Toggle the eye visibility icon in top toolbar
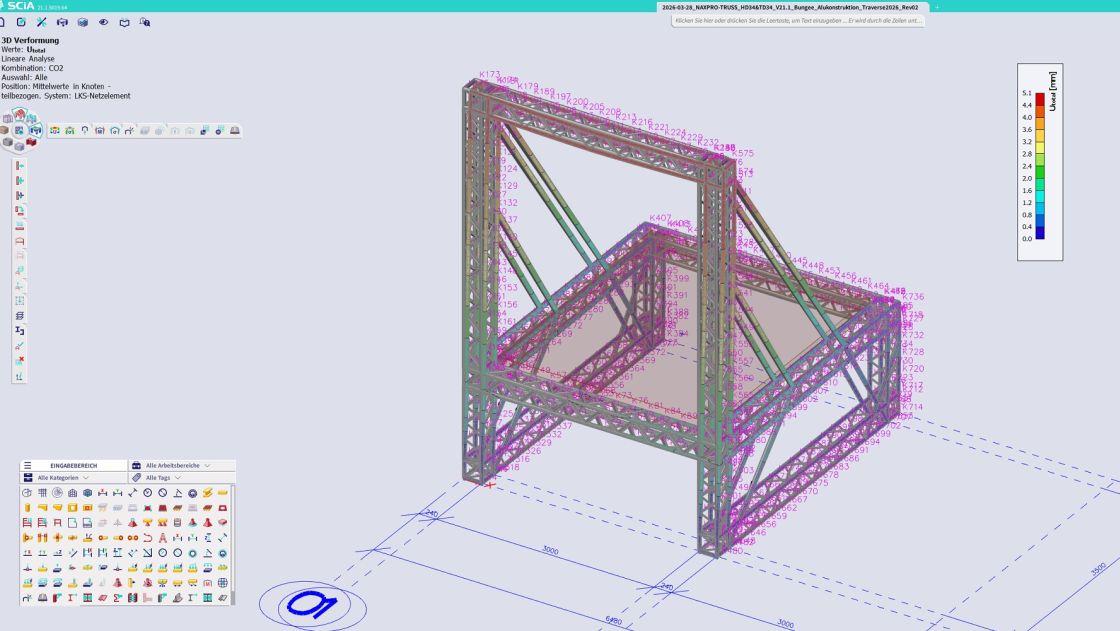Screen dimensions: 1120x631 point(103,21)
